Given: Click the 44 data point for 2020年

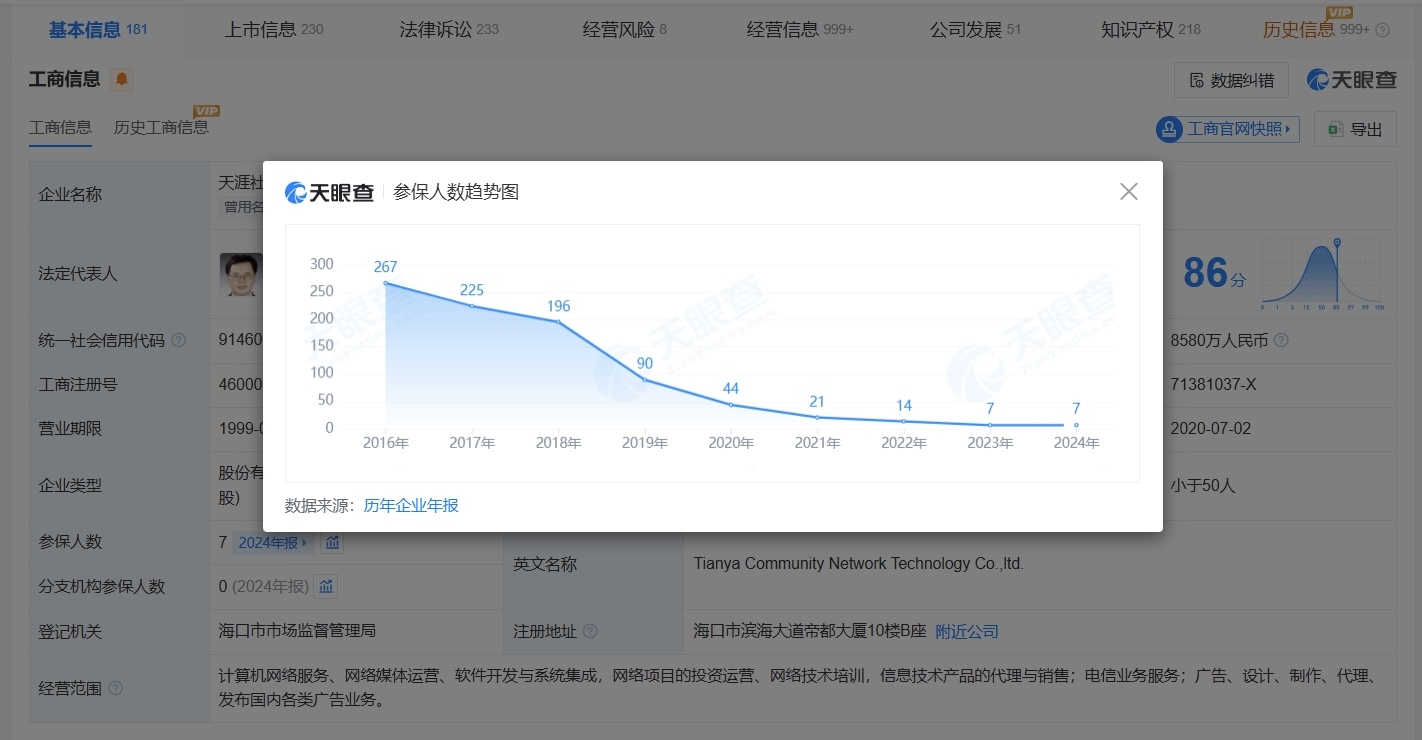Looking at the screenshot, I should click(731, 404).
